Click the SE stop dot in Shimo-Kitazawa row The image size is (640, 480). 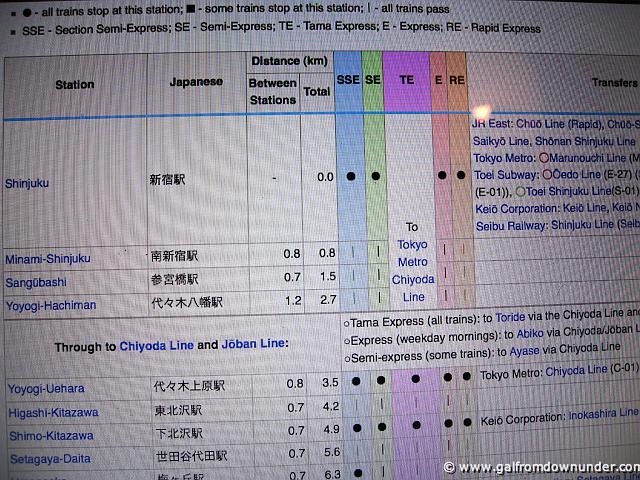tap(382, 427)
